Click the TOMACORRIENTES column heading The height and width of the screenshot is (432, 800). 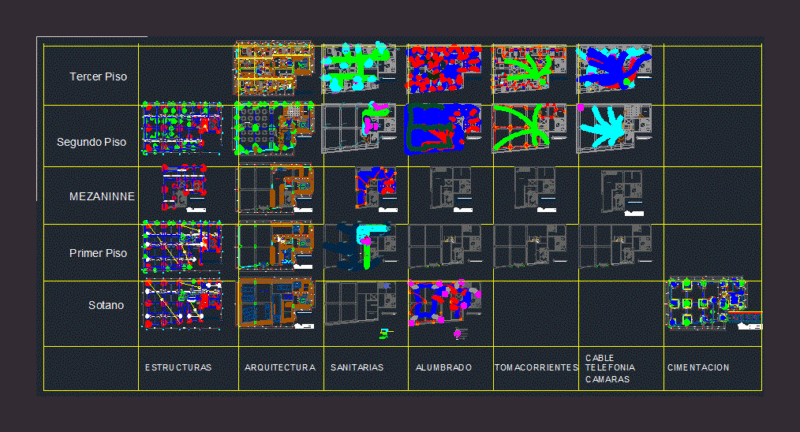[536, 367]
